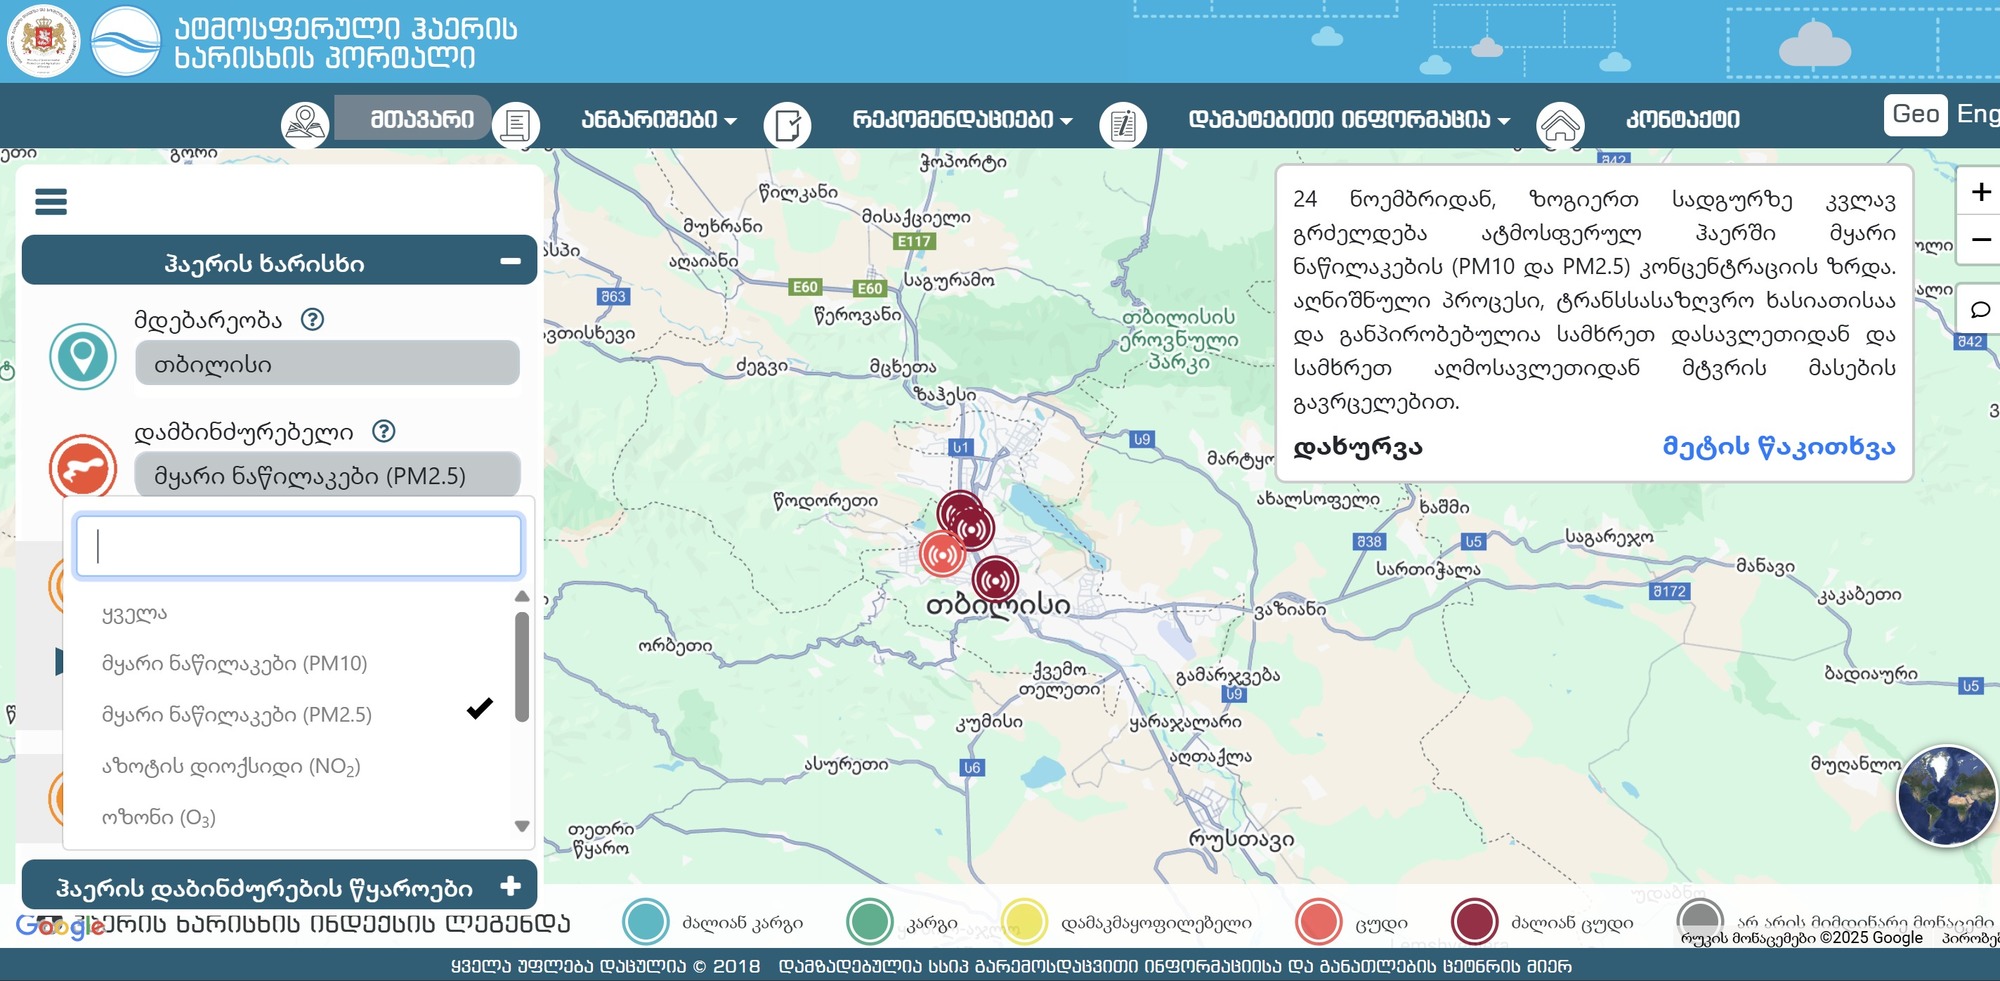Screen dimensions: 2000x981
Task: Open the ანგარიშები menu
Action: tap(658, 120)
